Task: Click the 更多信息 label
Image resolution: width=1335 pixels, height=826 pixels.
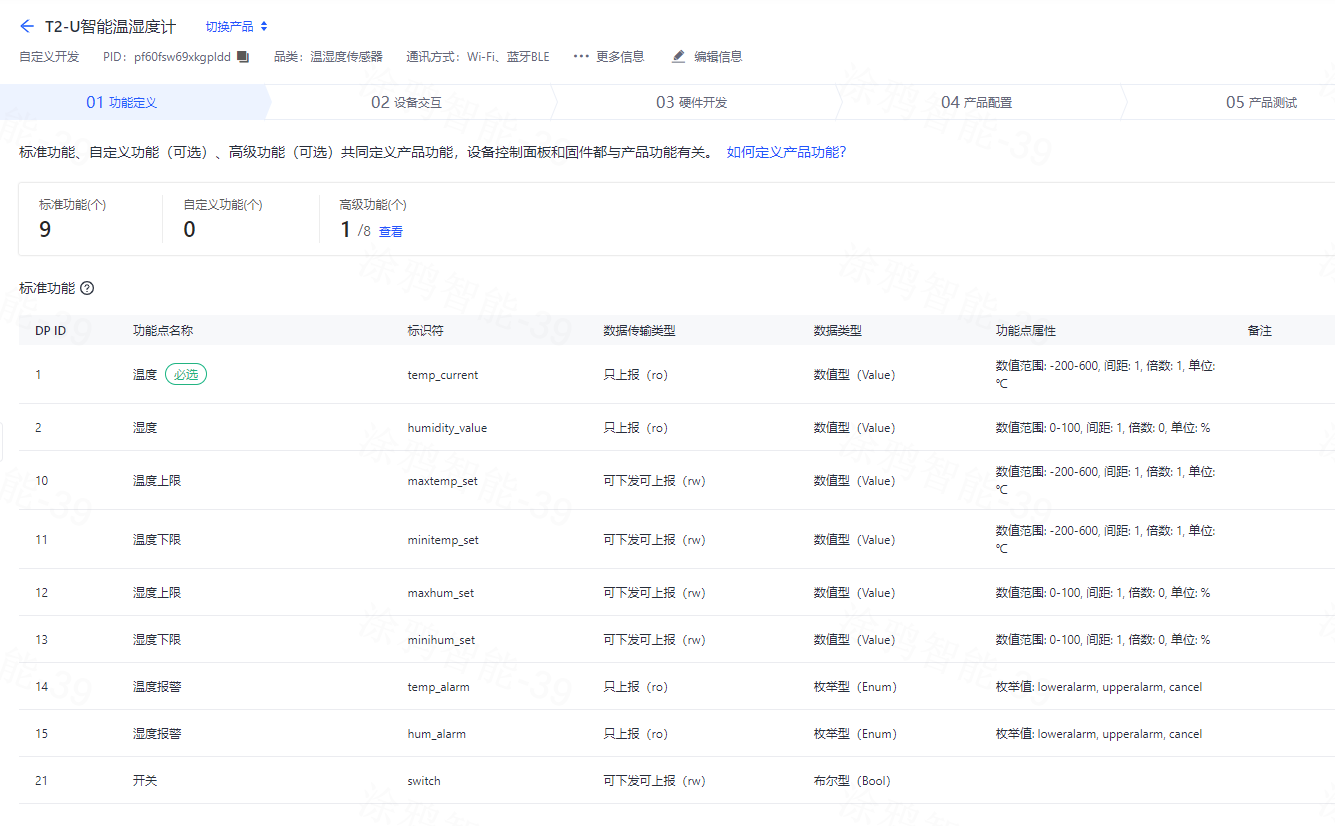Action: 620,57
